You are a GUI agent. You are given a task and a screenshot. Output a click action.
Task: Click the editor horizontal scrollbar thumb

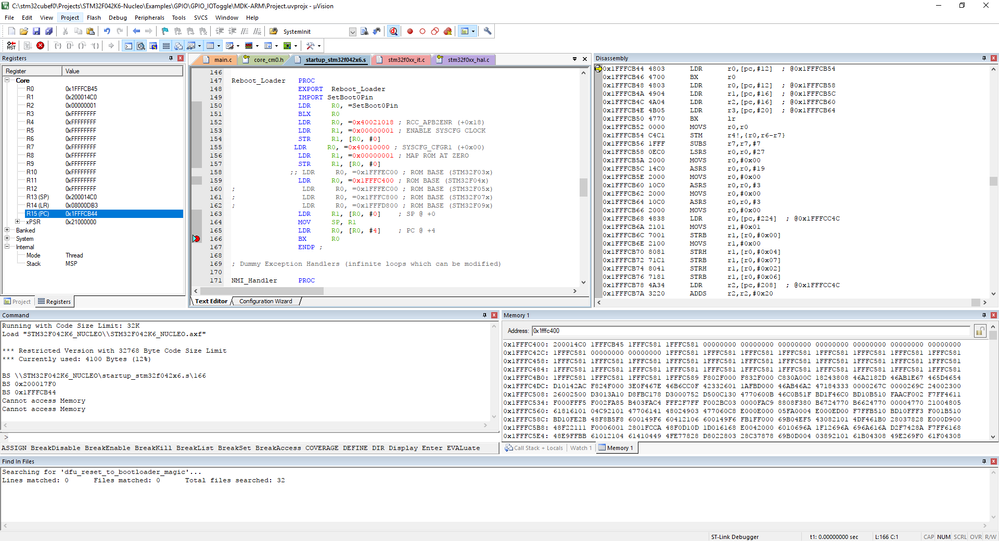(262, 291)
